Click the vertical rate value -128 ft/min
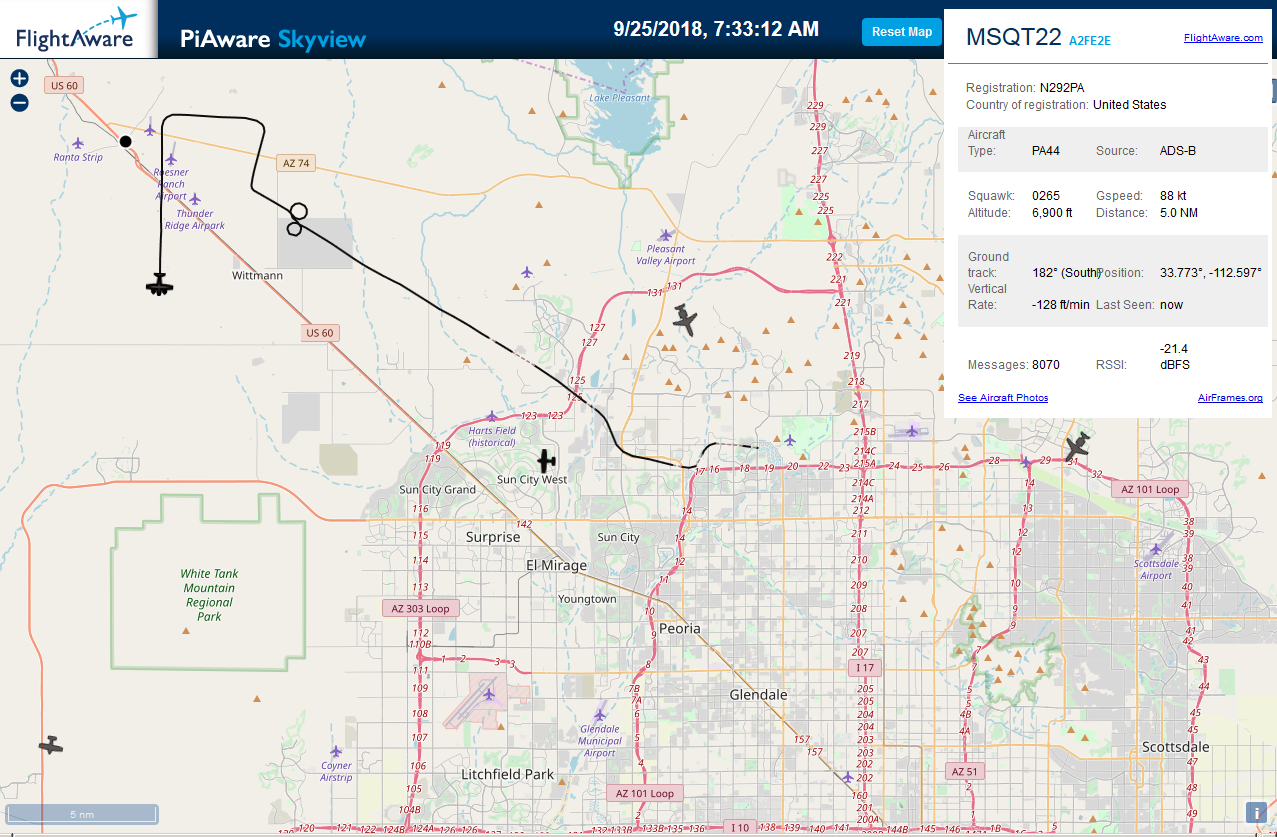The height and width of the screenshot is (837, 1277). click(x=1061, y=304)
